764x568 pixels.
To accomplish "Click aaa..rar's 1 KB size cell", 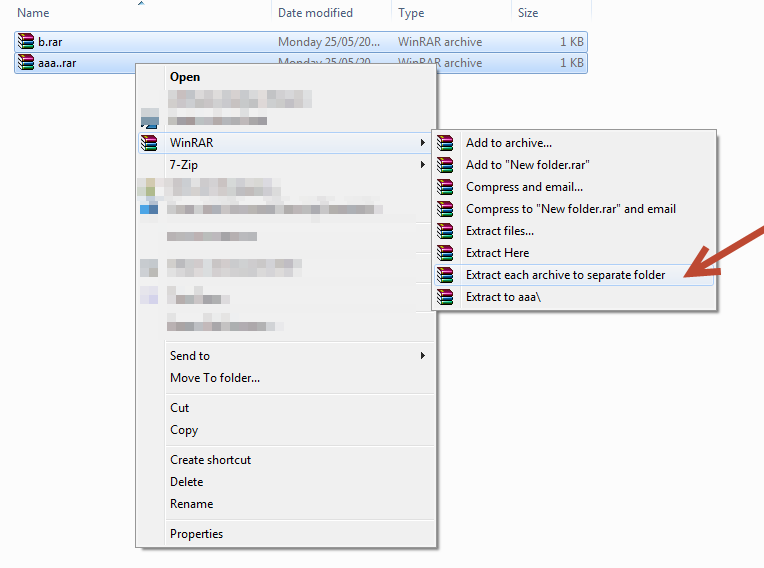I will coord(572,63).
